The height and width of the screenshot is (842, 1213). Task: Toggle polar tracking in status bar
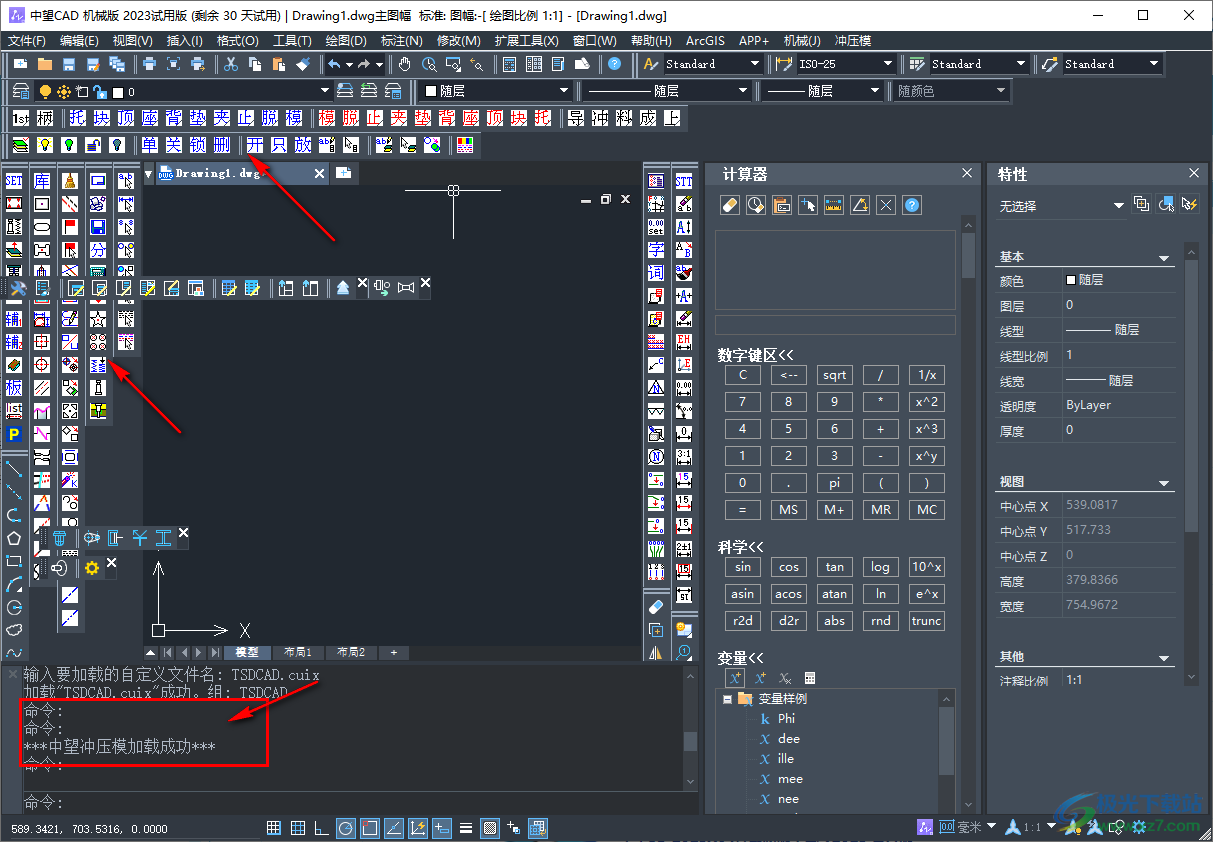click(345, 828)
